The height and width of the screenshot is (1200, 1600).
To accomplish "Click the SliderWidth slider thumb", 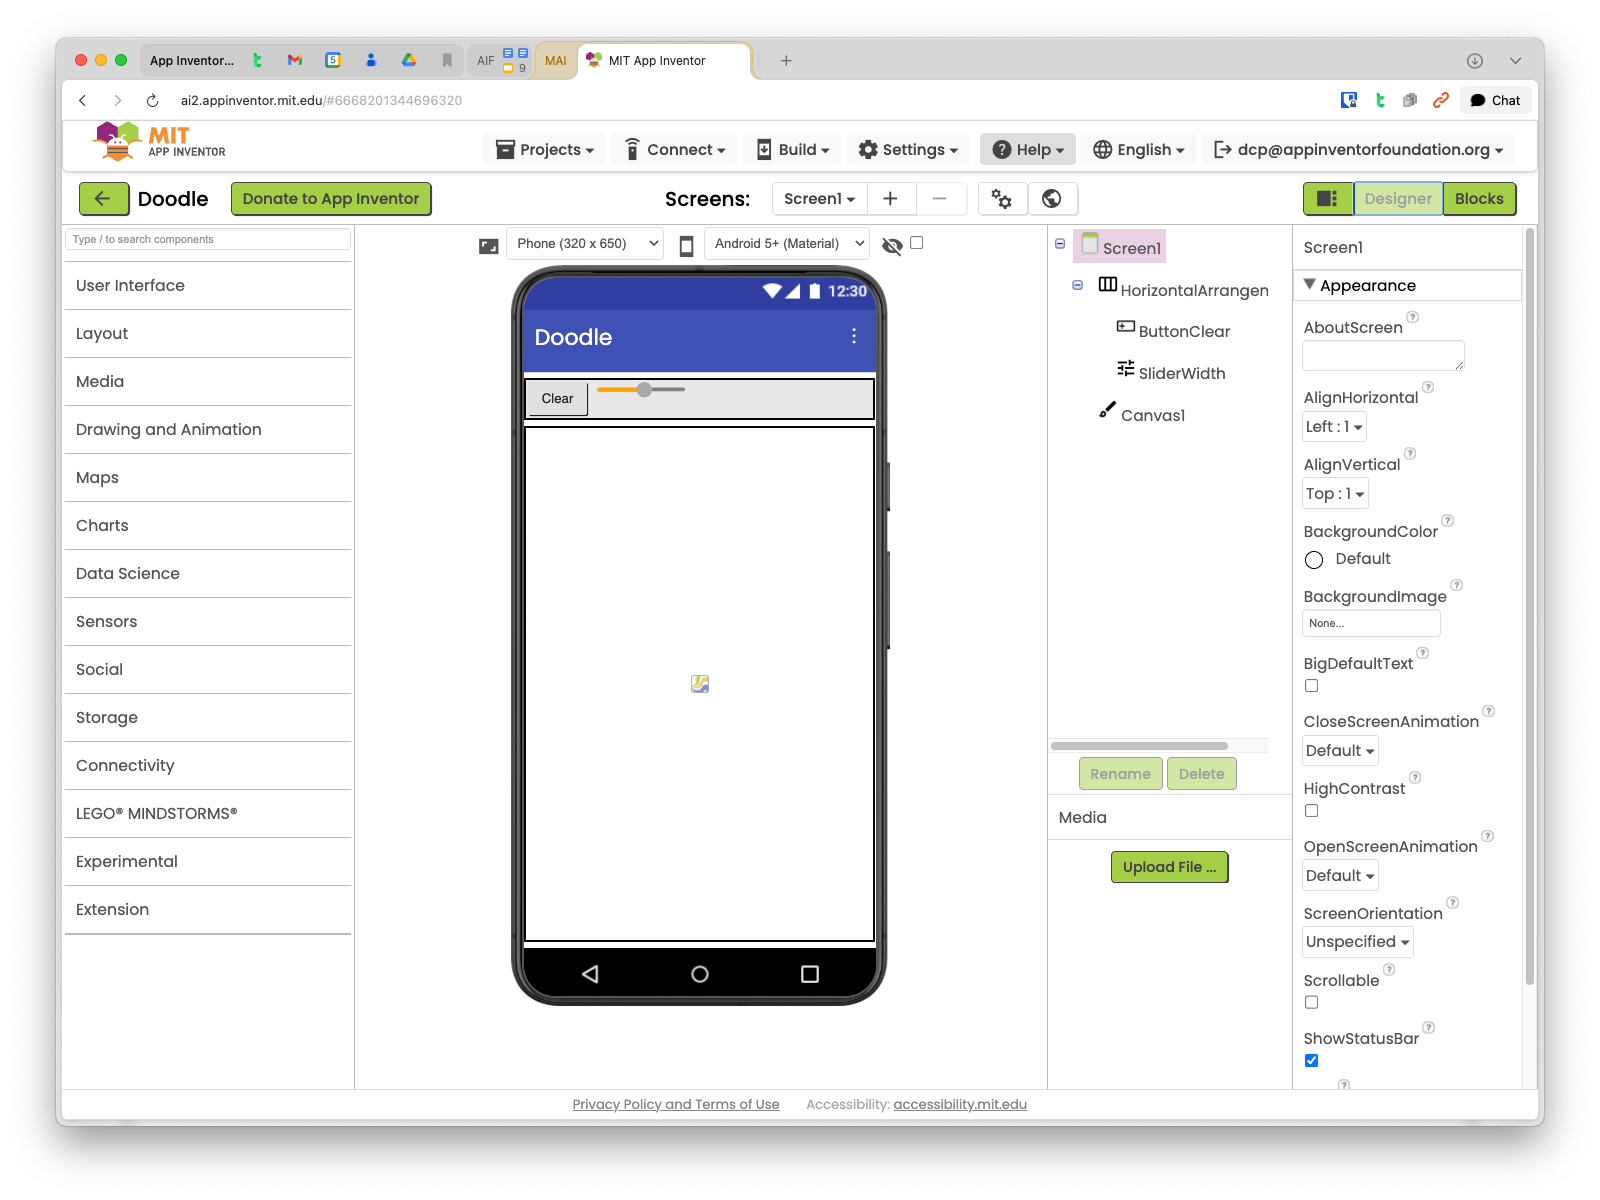I will point(645,390).
